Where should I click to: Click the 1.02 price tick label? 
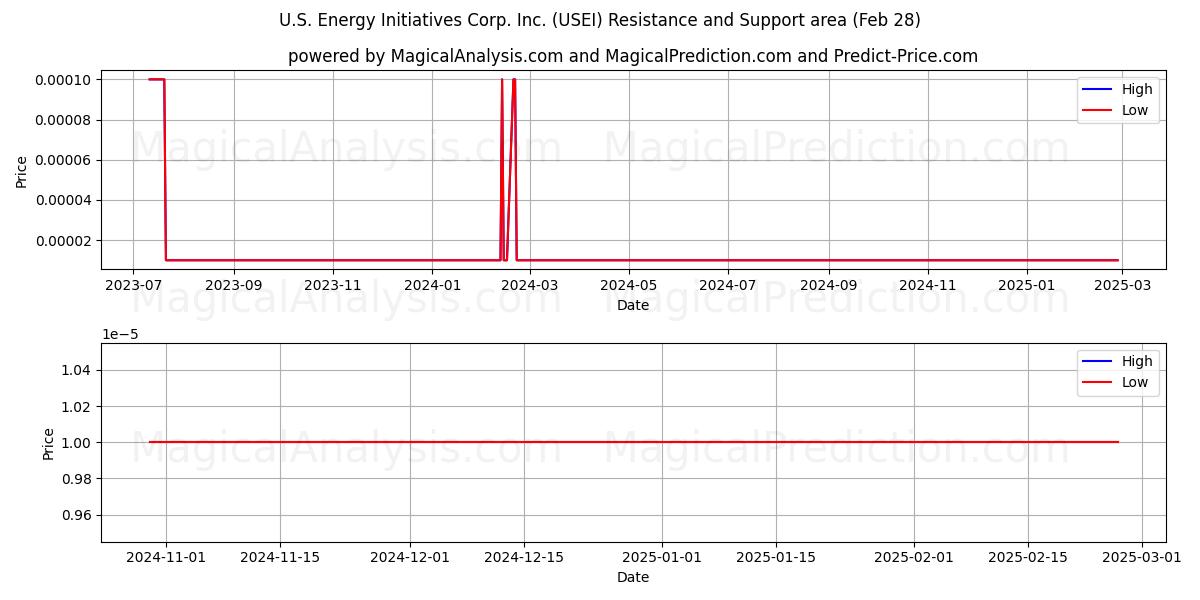click(x=75, y=406)
